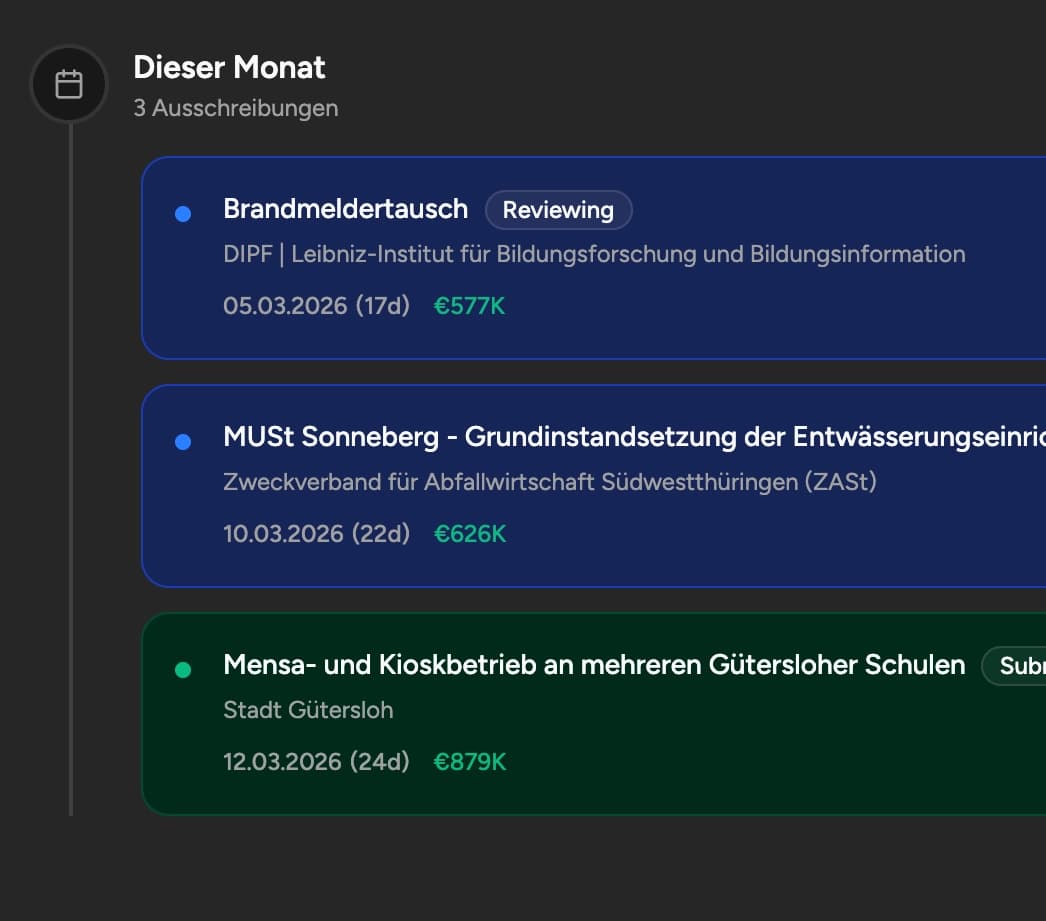This screenshot has height=921, width=1046.
Task: Click the Stadt Gütersloh organization label
Action: [308, 710]
